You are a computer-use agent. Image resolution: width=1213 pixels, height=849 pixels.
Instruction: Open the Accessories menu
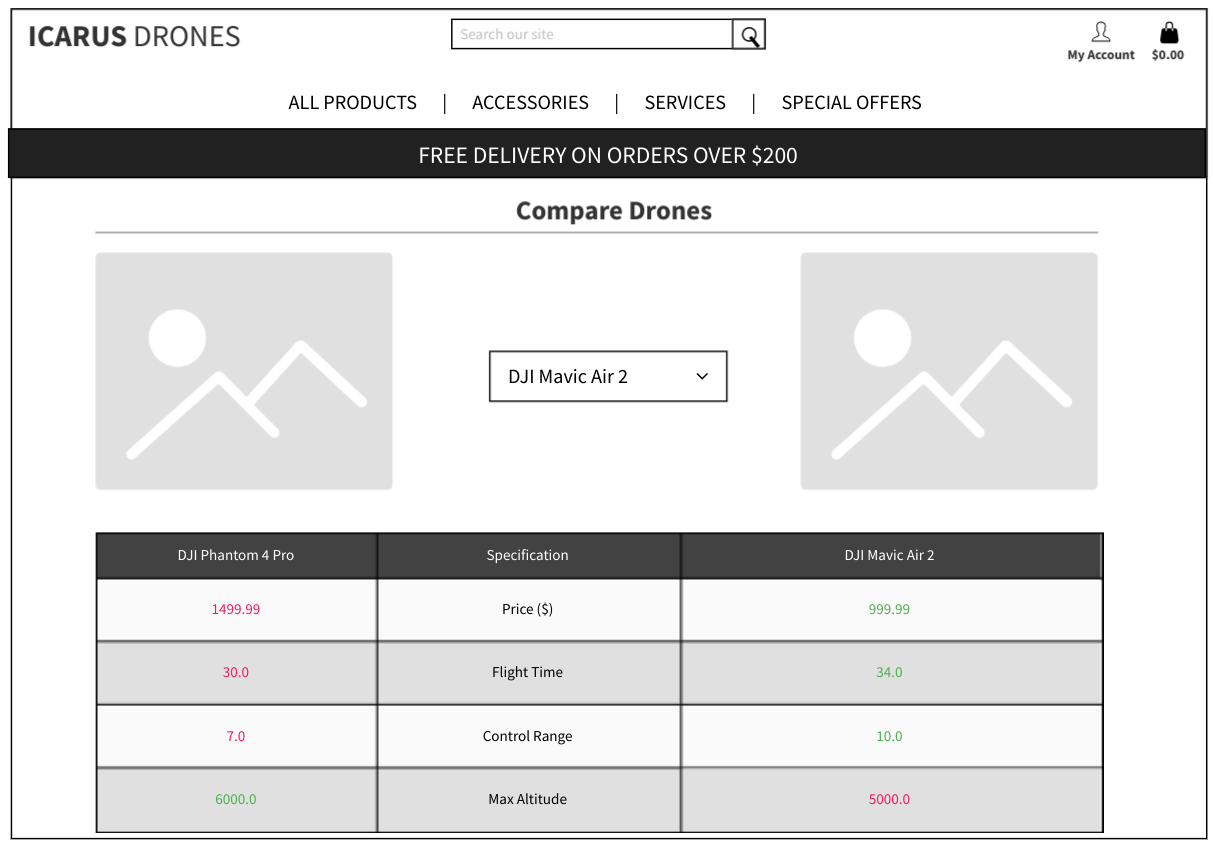[x=530, y=103]
